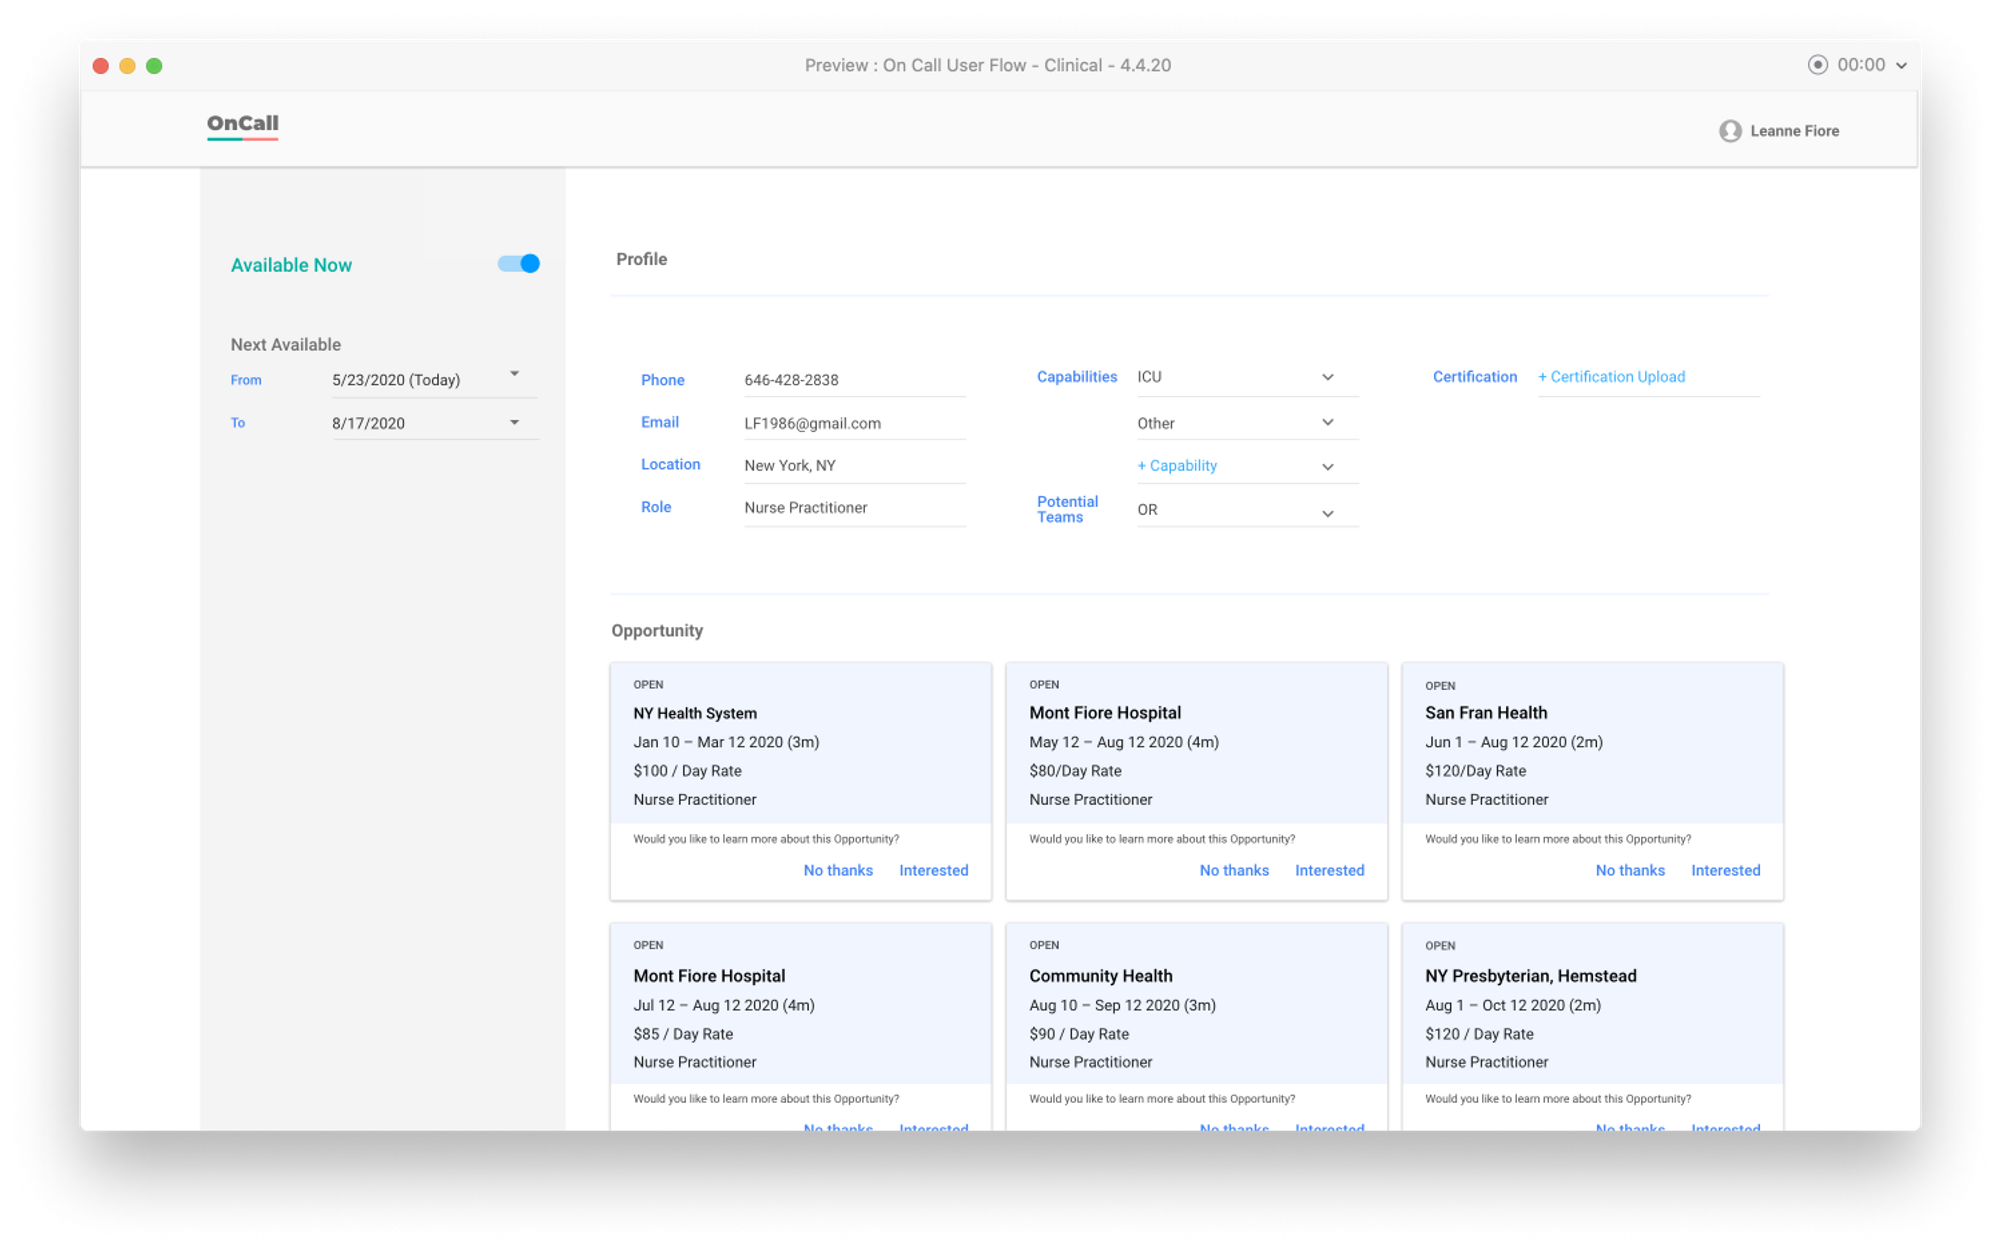Expand the 00:00 timer chevron
The image size is (2000, 1251).
[x=1901, y=66]
